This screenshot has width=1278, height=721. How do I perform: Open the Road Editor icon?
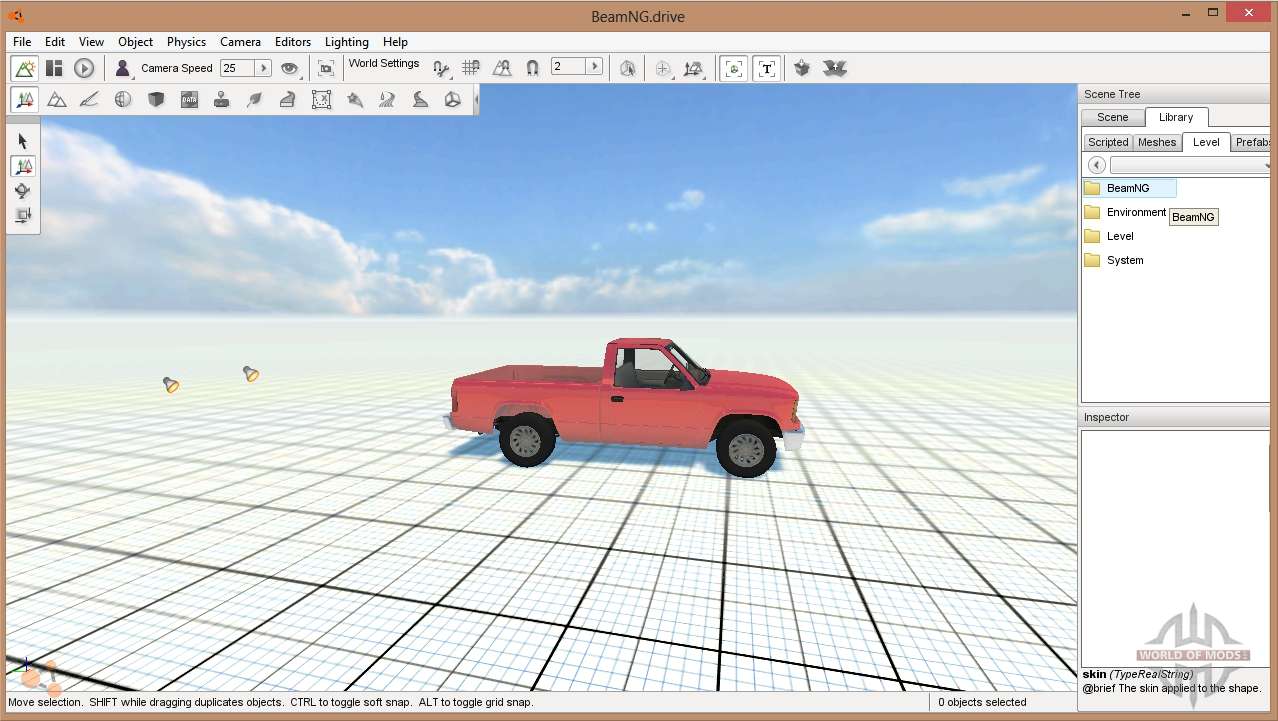point(420,99)
